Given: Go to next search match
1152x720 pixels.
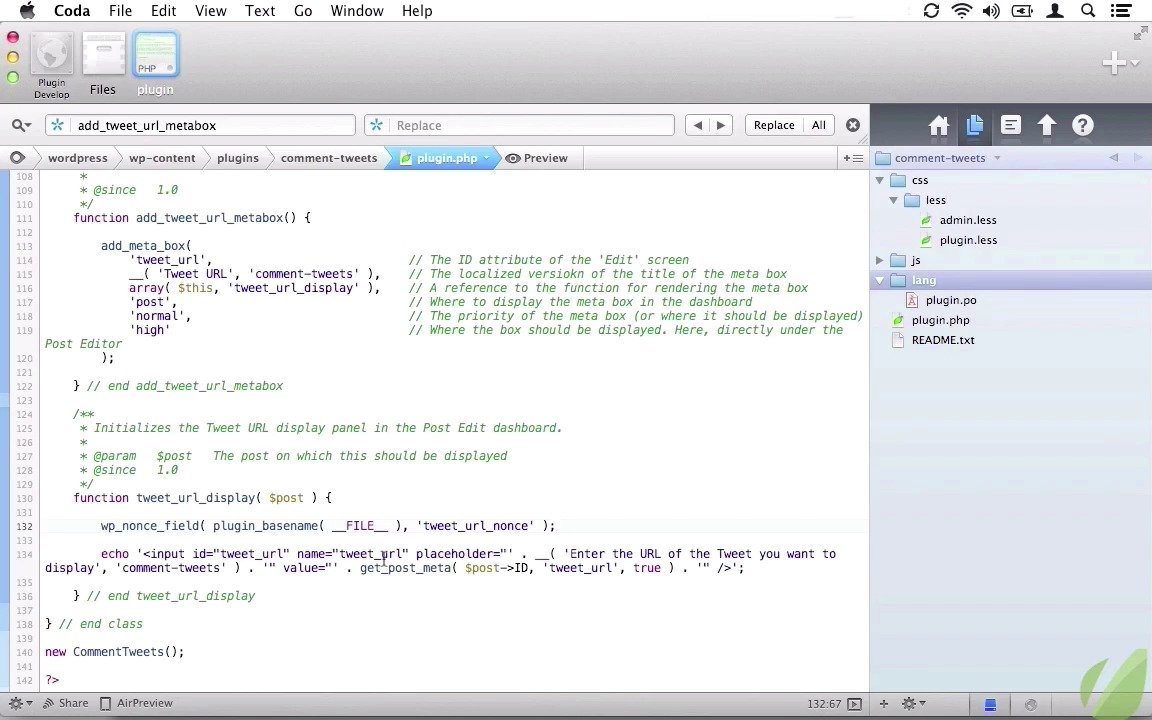Looking at the screenshot, I should point(721,126).
